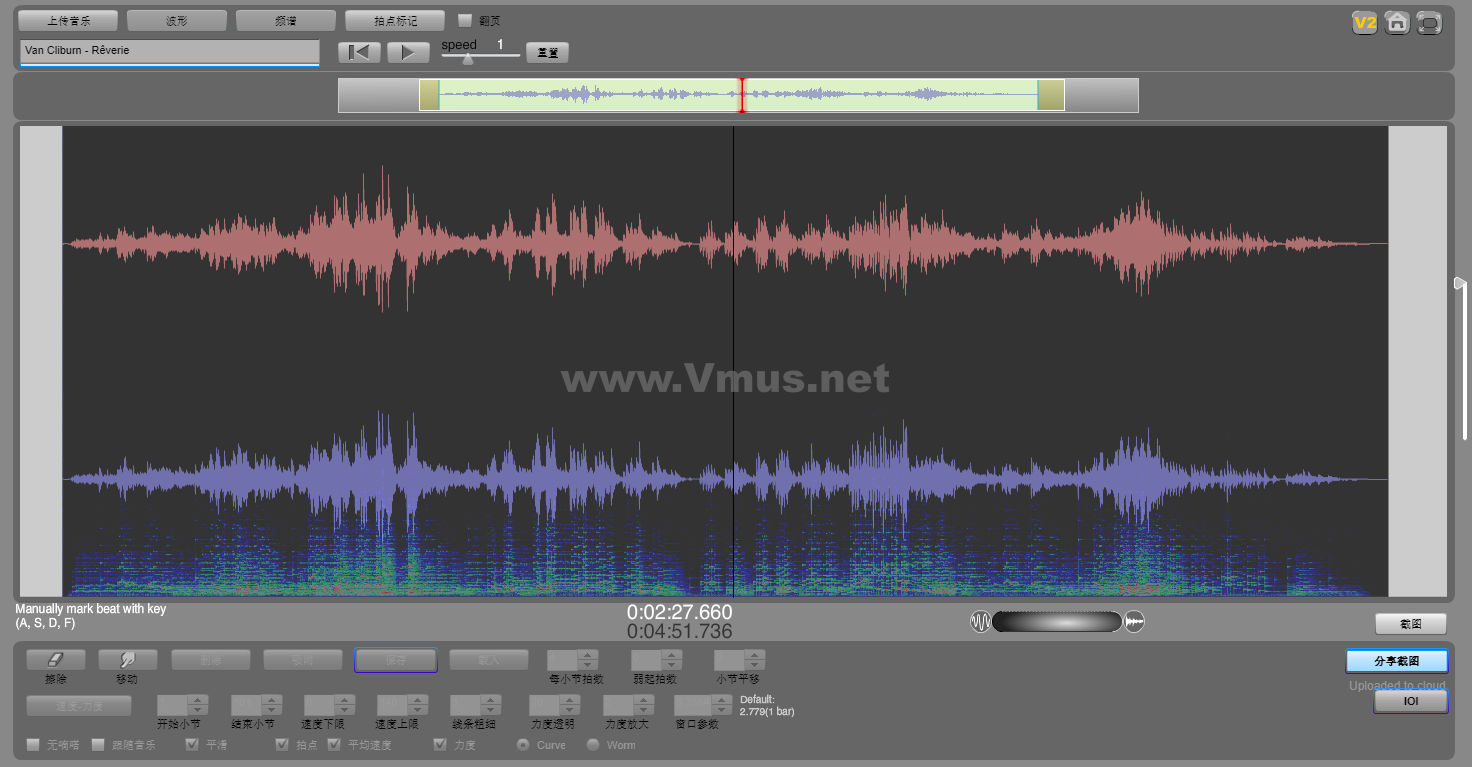
Task: Toggle the 跟随音乐 follow-music checkbox
Action: pos(98,745)
